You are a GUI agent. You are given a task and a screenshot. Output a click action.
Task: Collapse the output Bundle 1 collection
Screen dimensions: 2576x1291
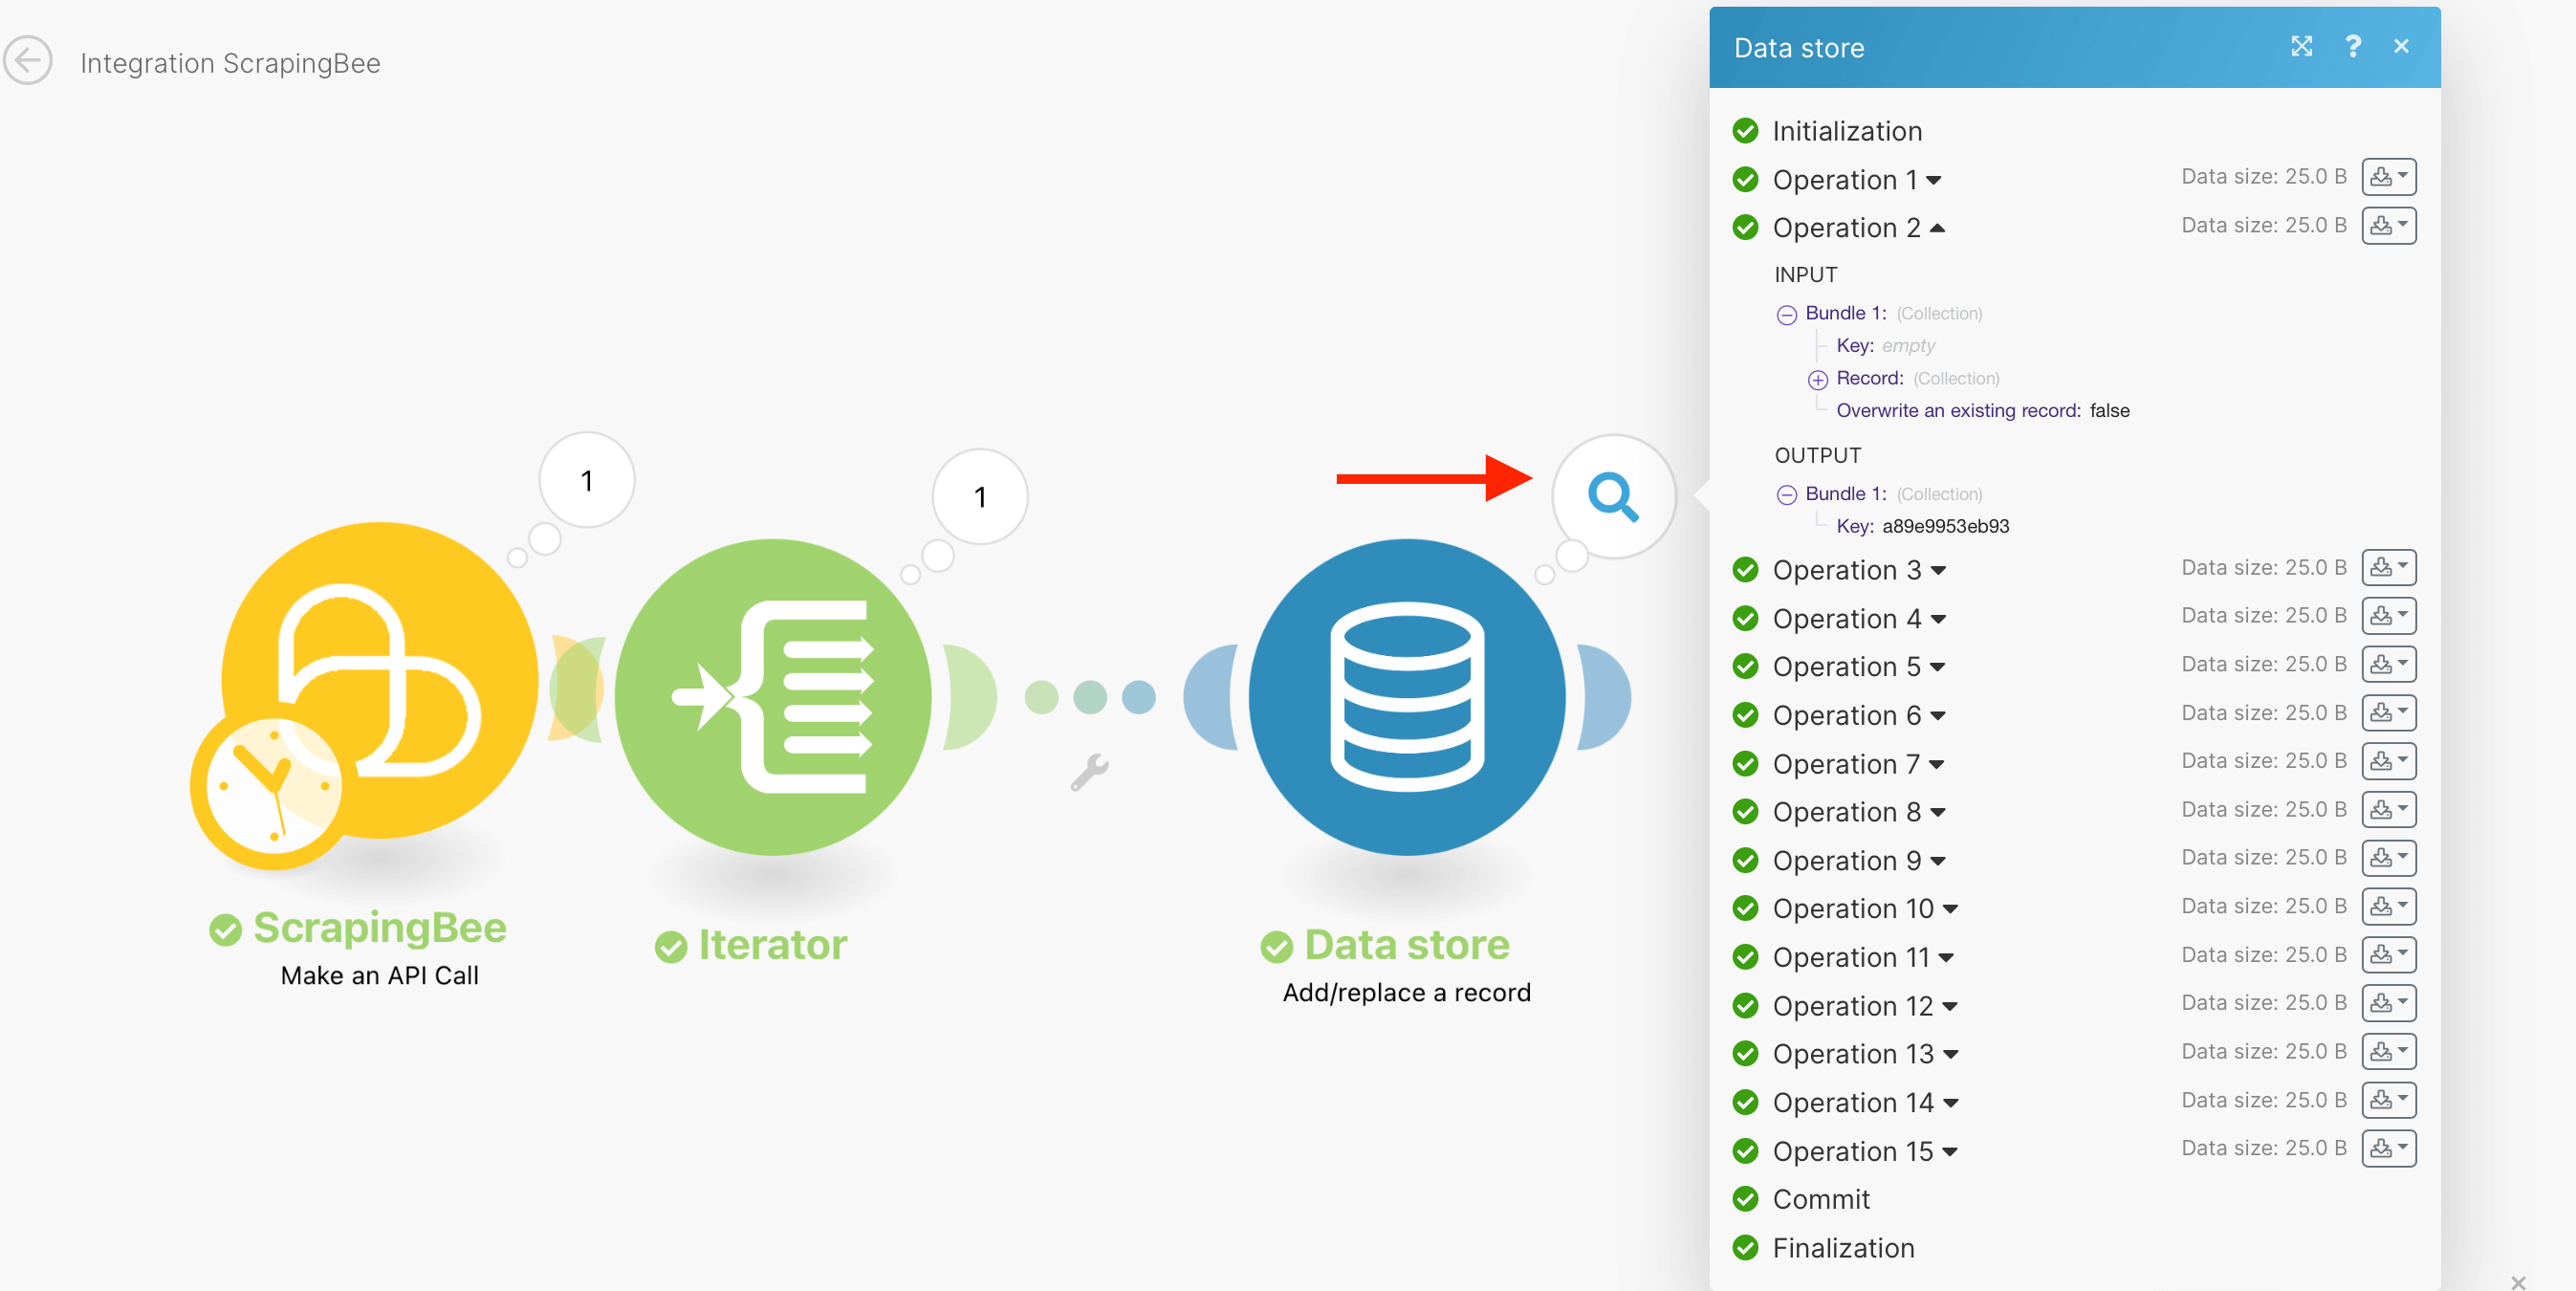tap(1786, 495)
